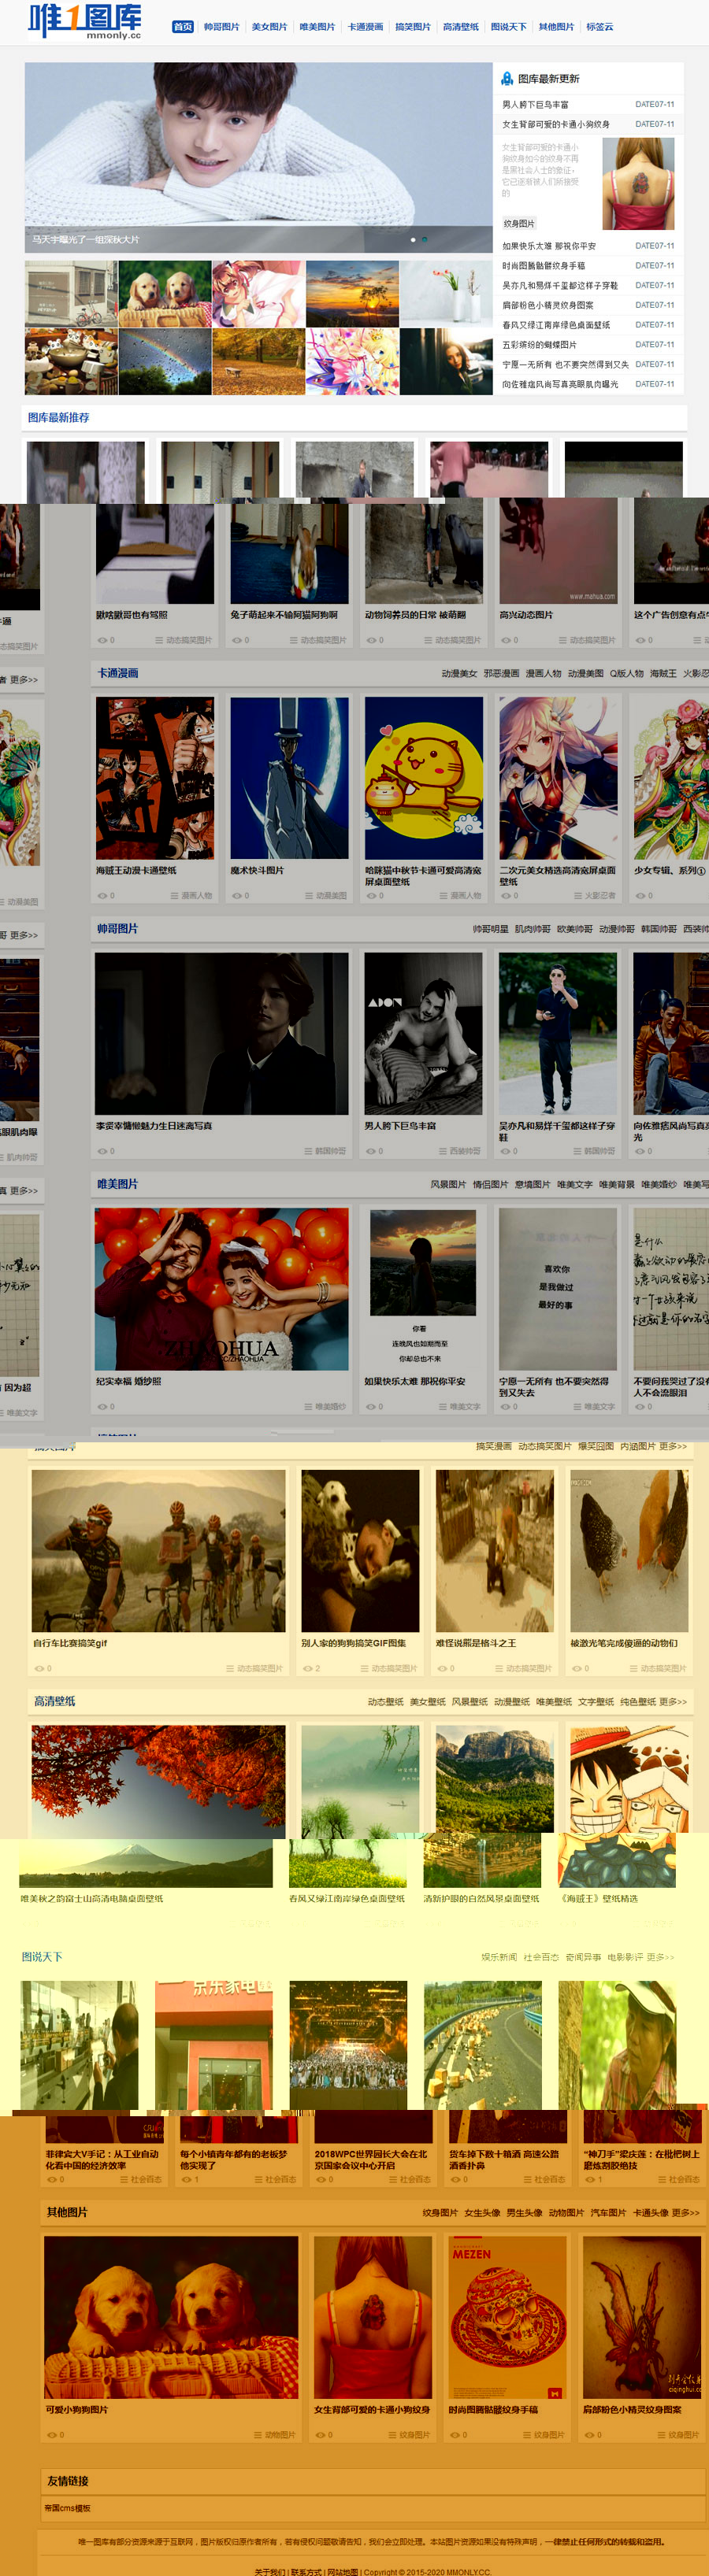The width and height of the screenshot is (709, 2576).
Task: Open the 搞笑图片 tab in the top navigation
Action: (413, 27)
